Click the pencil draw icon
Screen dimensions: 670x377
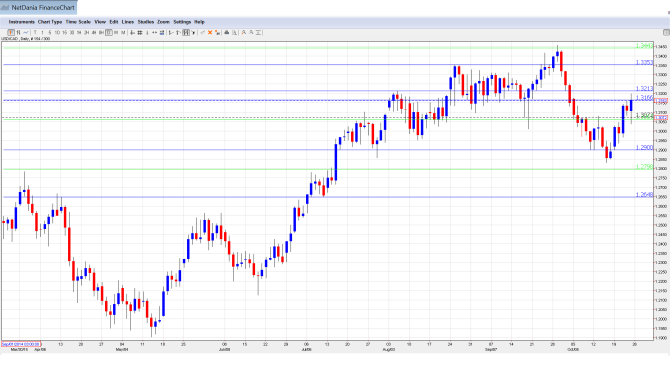coord(203,32)
